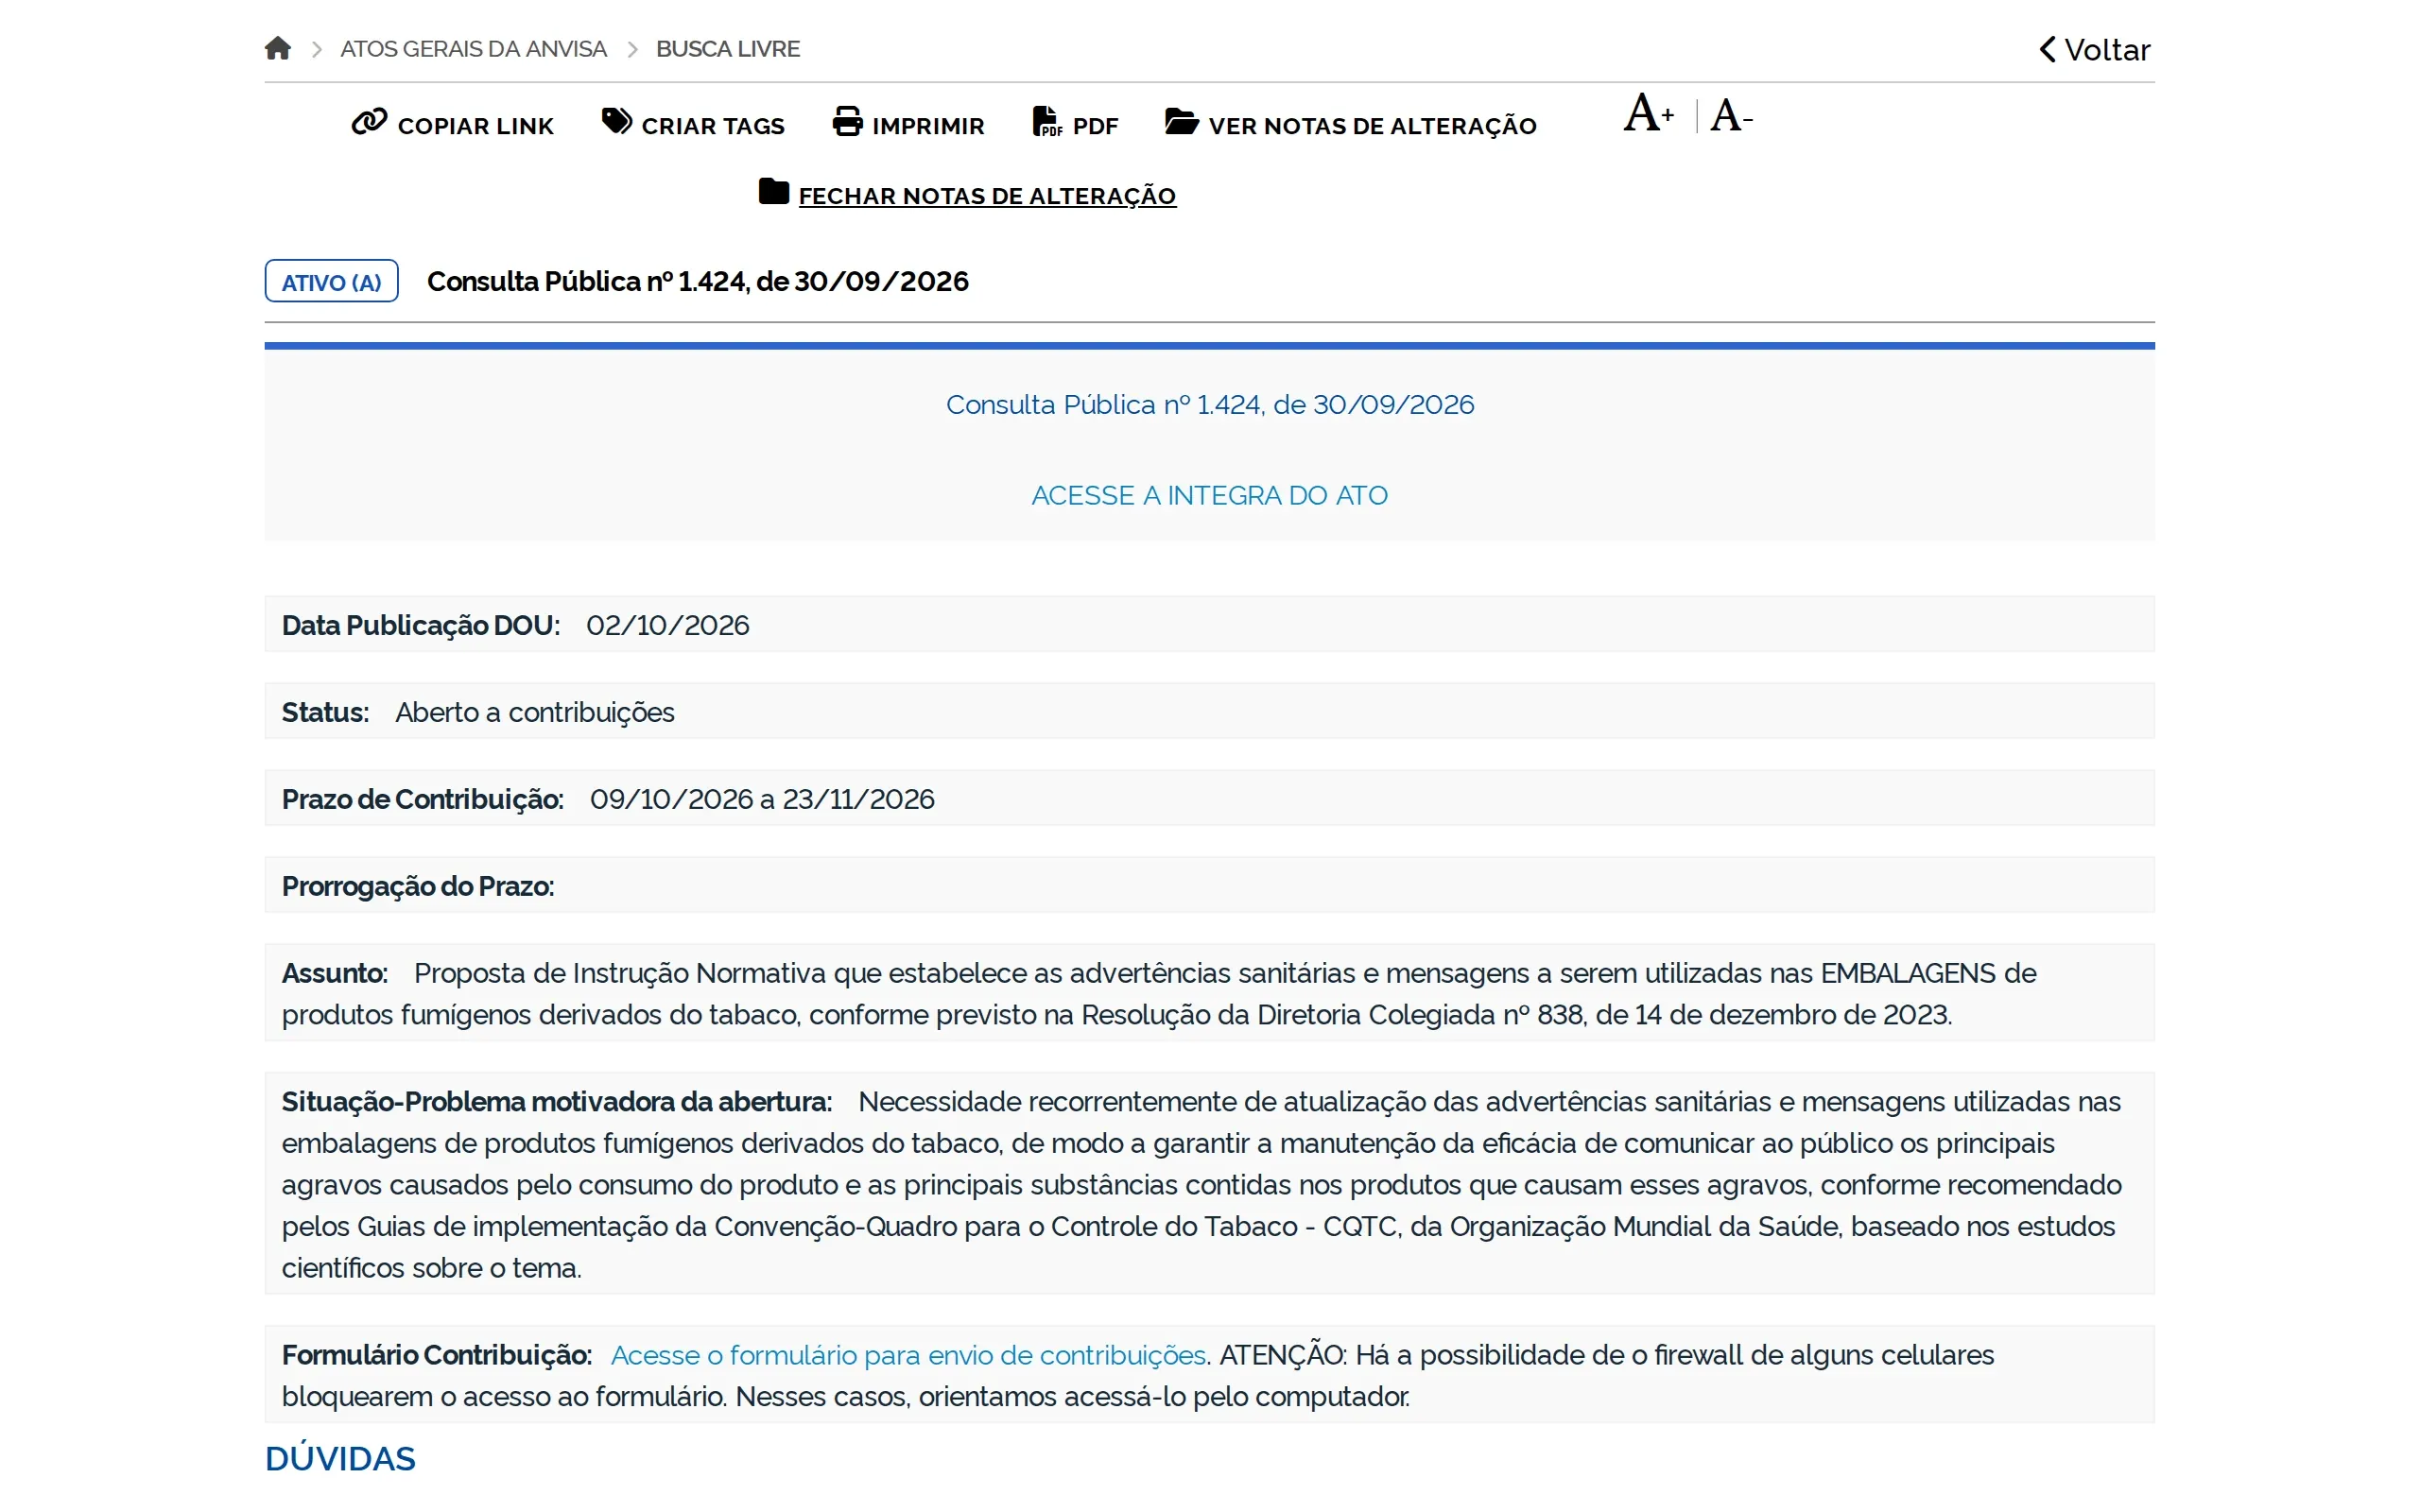Click Voltar text
Viewport: 2420px width, 1512px height.
point(2107,50)
